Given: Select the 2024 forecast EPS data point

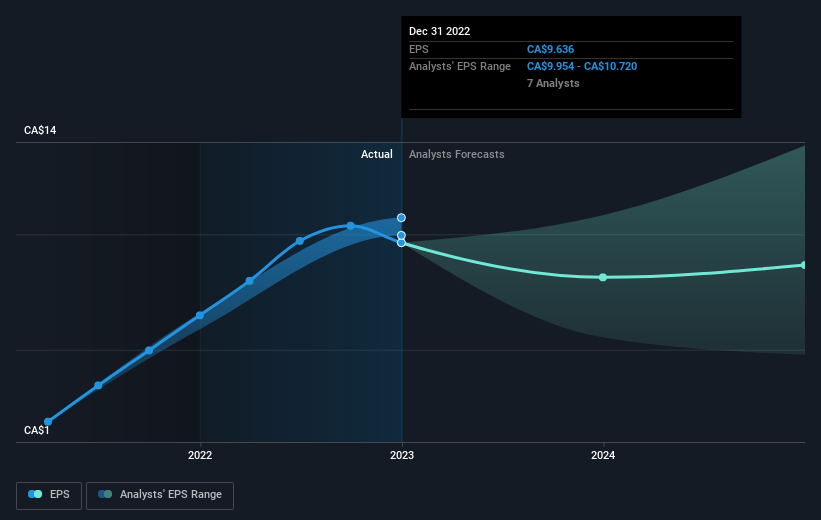Looking at the screenshot, I should (x=603, y=277).
